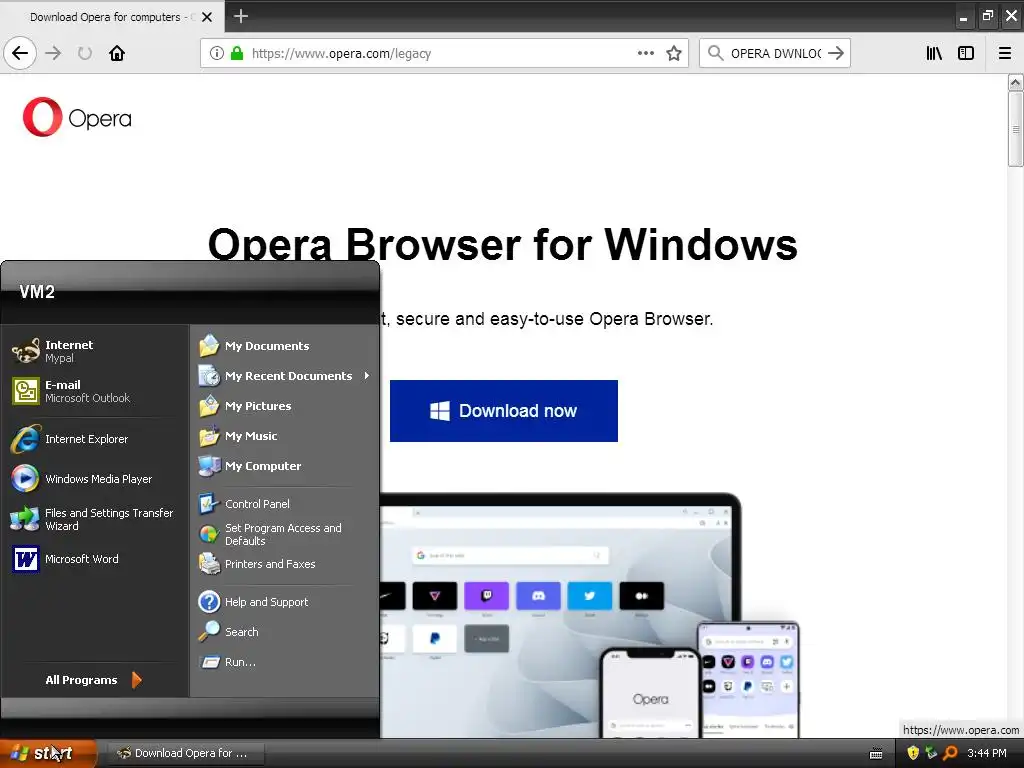1024x768 pixels.
Task: Click the 3:44 PM clock
Action: click(987, 753)
